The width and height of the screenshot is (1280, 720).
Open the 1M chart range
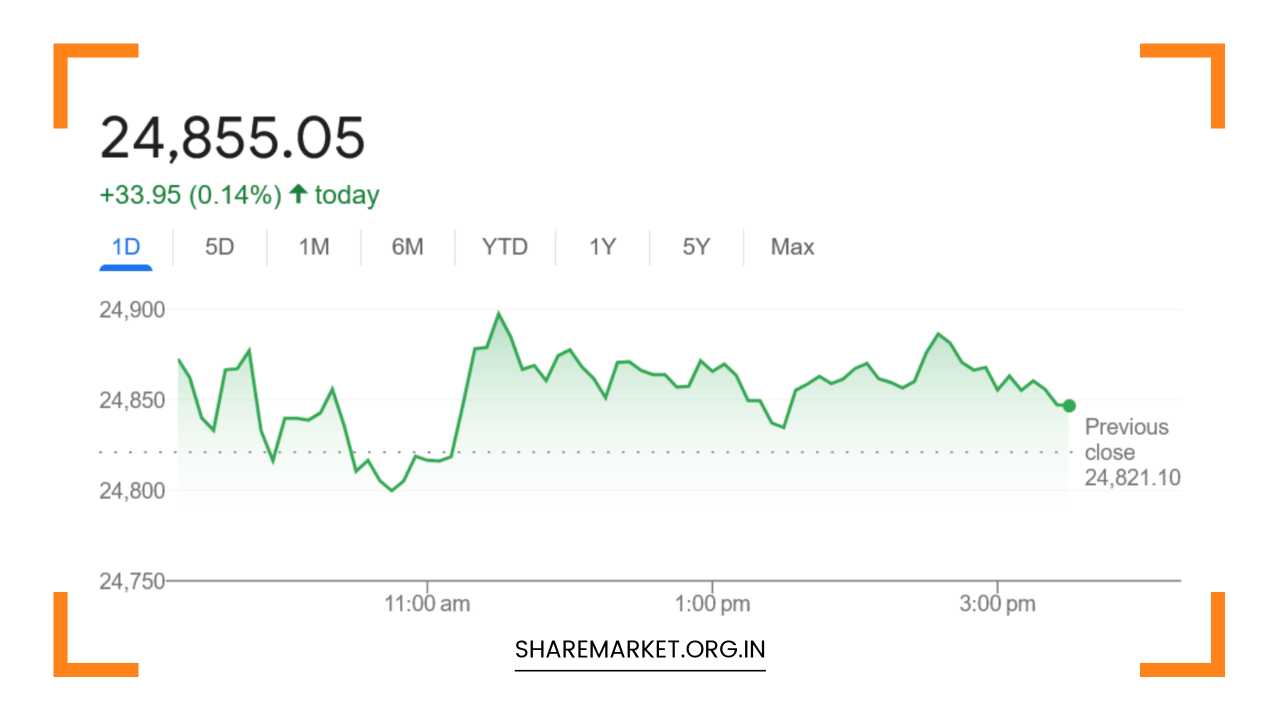(x=314, y=247)
